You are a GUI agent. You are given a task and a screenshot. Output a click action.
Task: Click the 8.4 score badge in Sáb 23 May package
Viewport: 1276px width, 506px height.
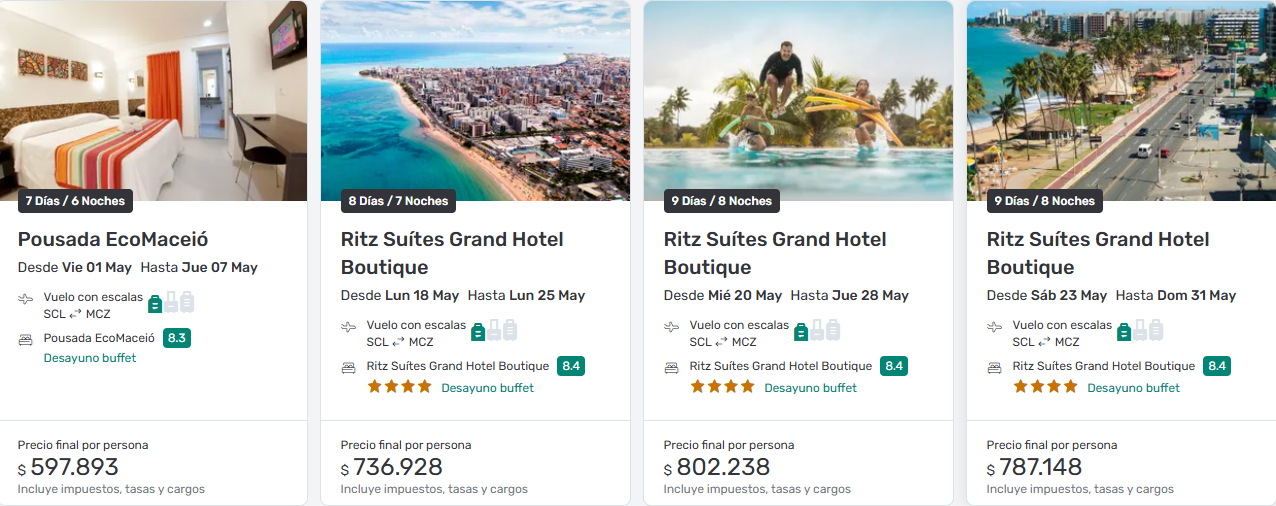(x=1216, y=366)
